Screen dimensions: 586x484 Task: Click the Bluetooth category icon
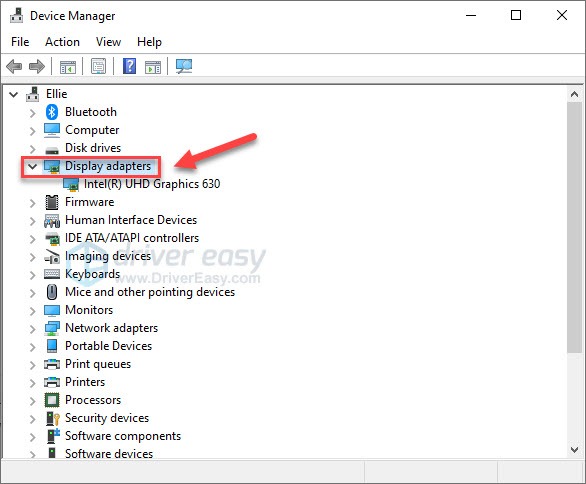pyautogui.click(x=52, y=112)
